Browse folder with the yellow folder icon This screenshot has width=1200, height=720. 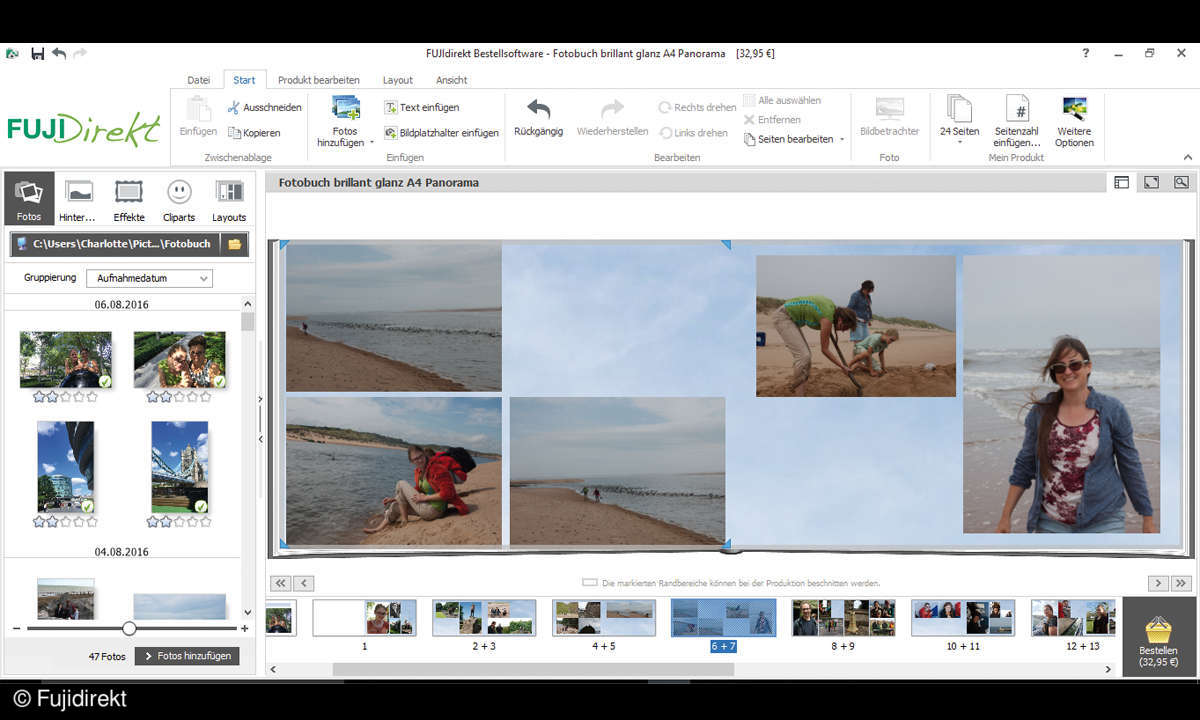point(235,244)
